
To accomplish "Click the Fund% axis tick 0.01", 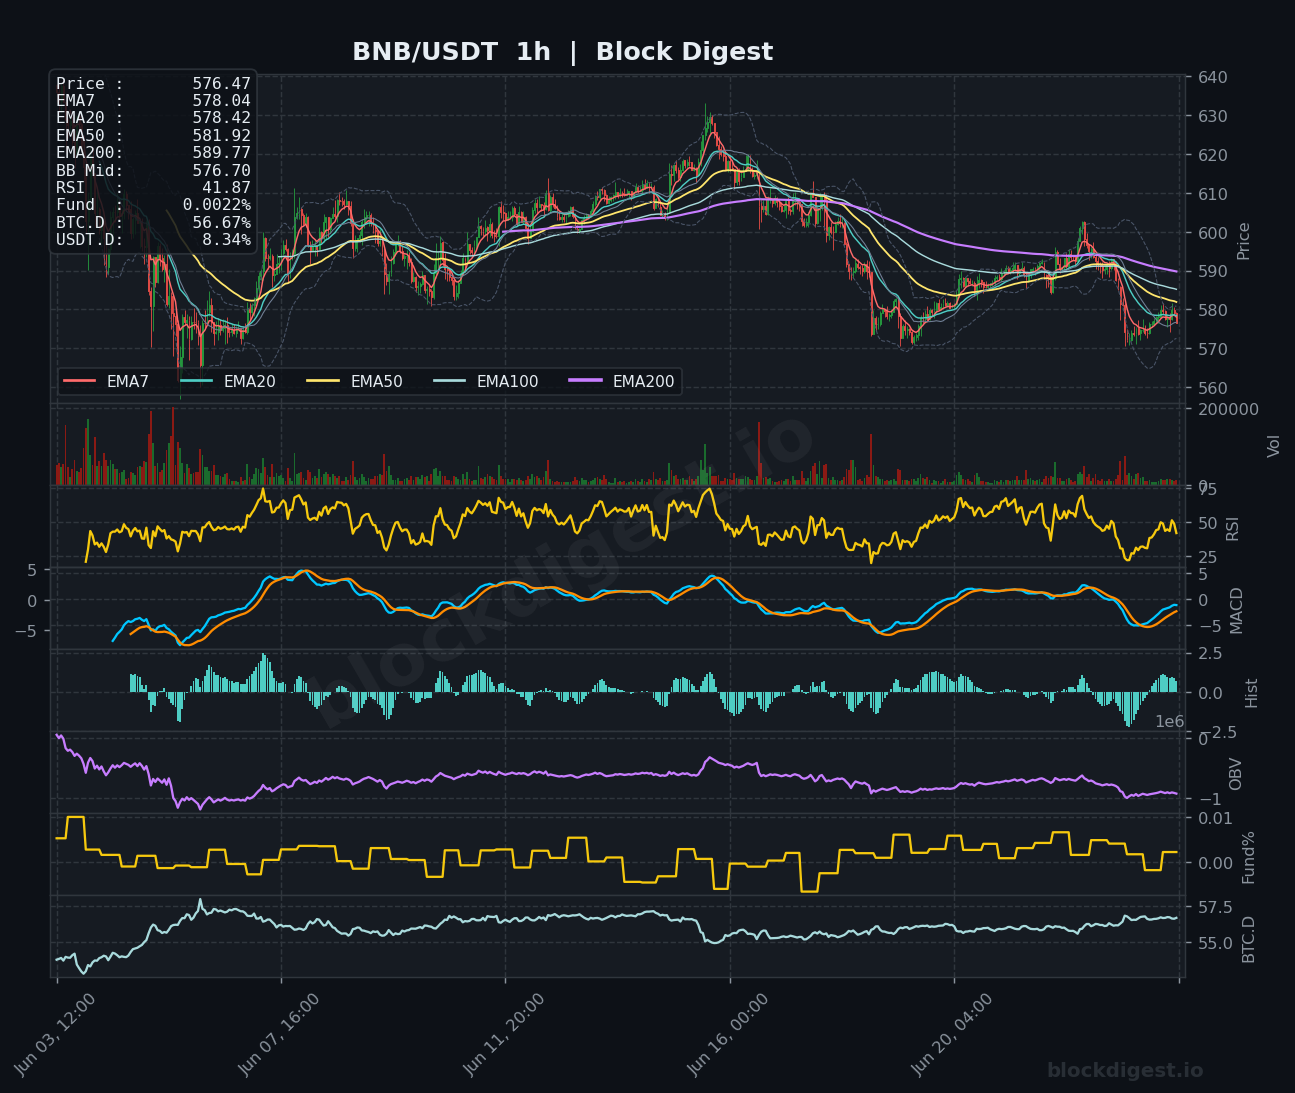I will tap(1216, 819).
